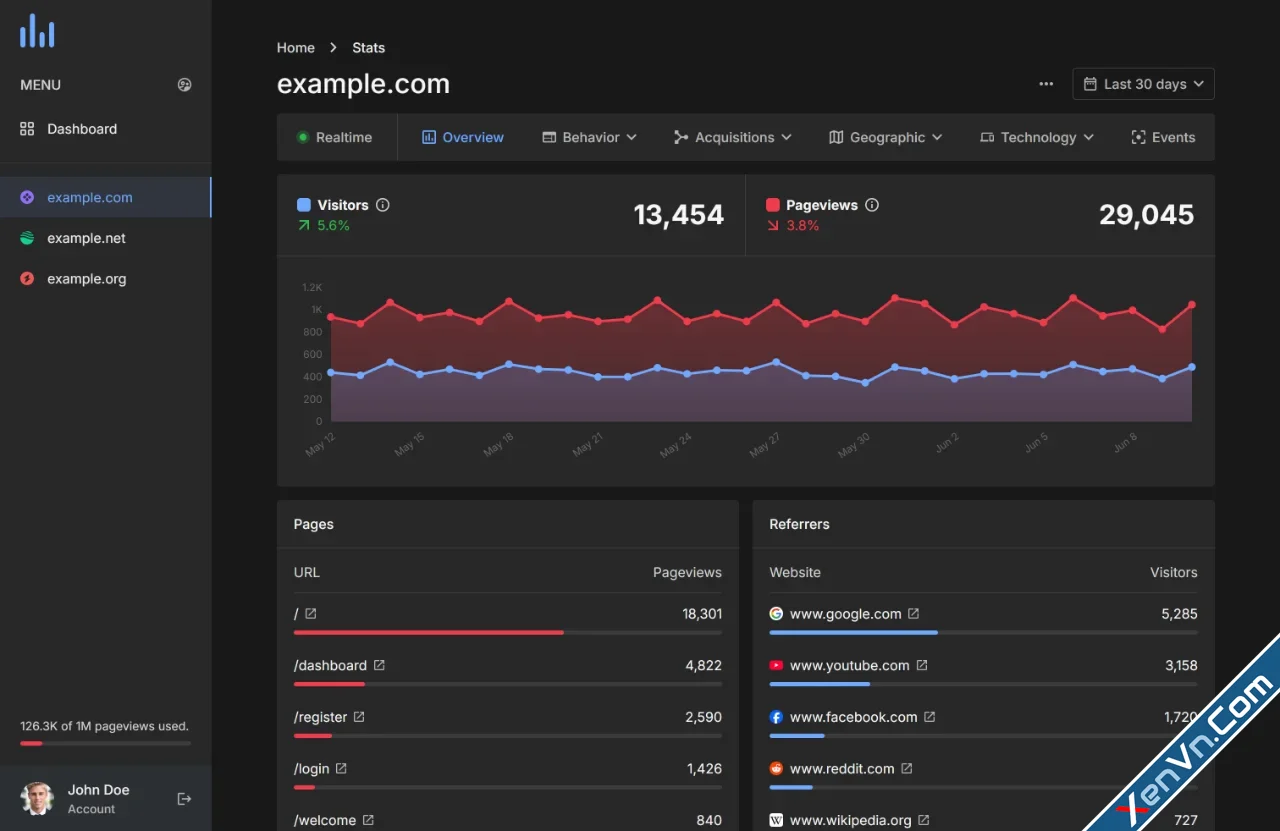The height and width of the screenshot is (831, 1280).
Task: Open the Pageviews info tooltip icon
Action: (x=871, y=205)
